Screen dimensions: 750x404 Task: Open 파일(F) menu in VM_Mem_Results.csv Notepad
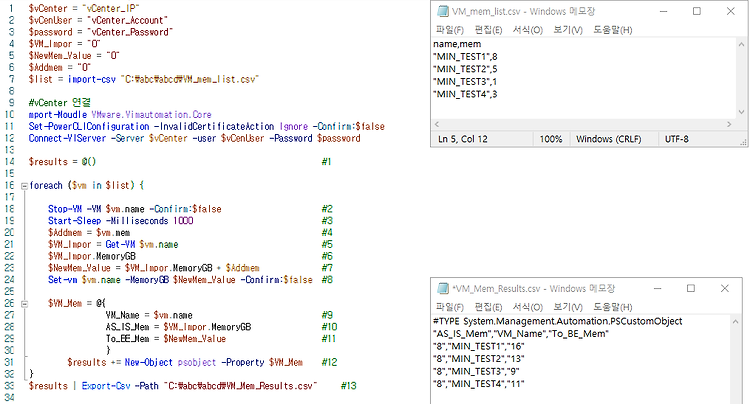(x=450, y=306)
